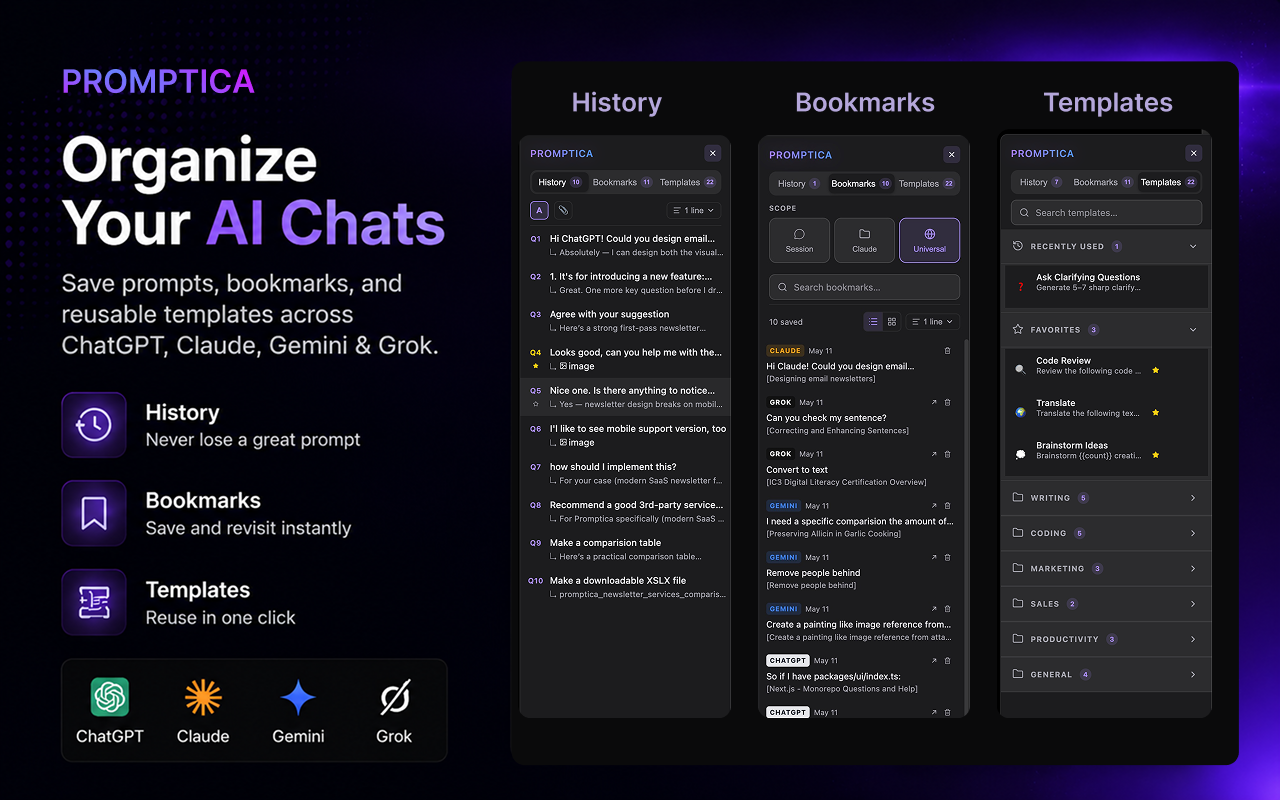Screen dimensions: 1280x800
Task: Delete the 'So if I have packages/ui' bookmark
Action: coord(948,661)
